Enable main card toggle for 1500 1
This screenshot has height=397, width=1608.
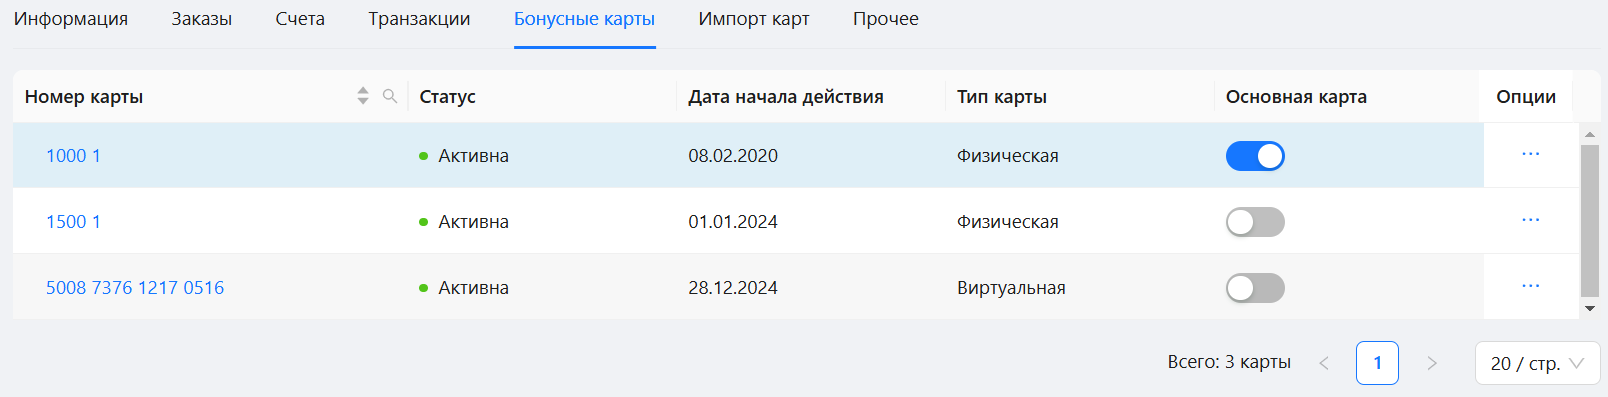tap(1255, 222)
